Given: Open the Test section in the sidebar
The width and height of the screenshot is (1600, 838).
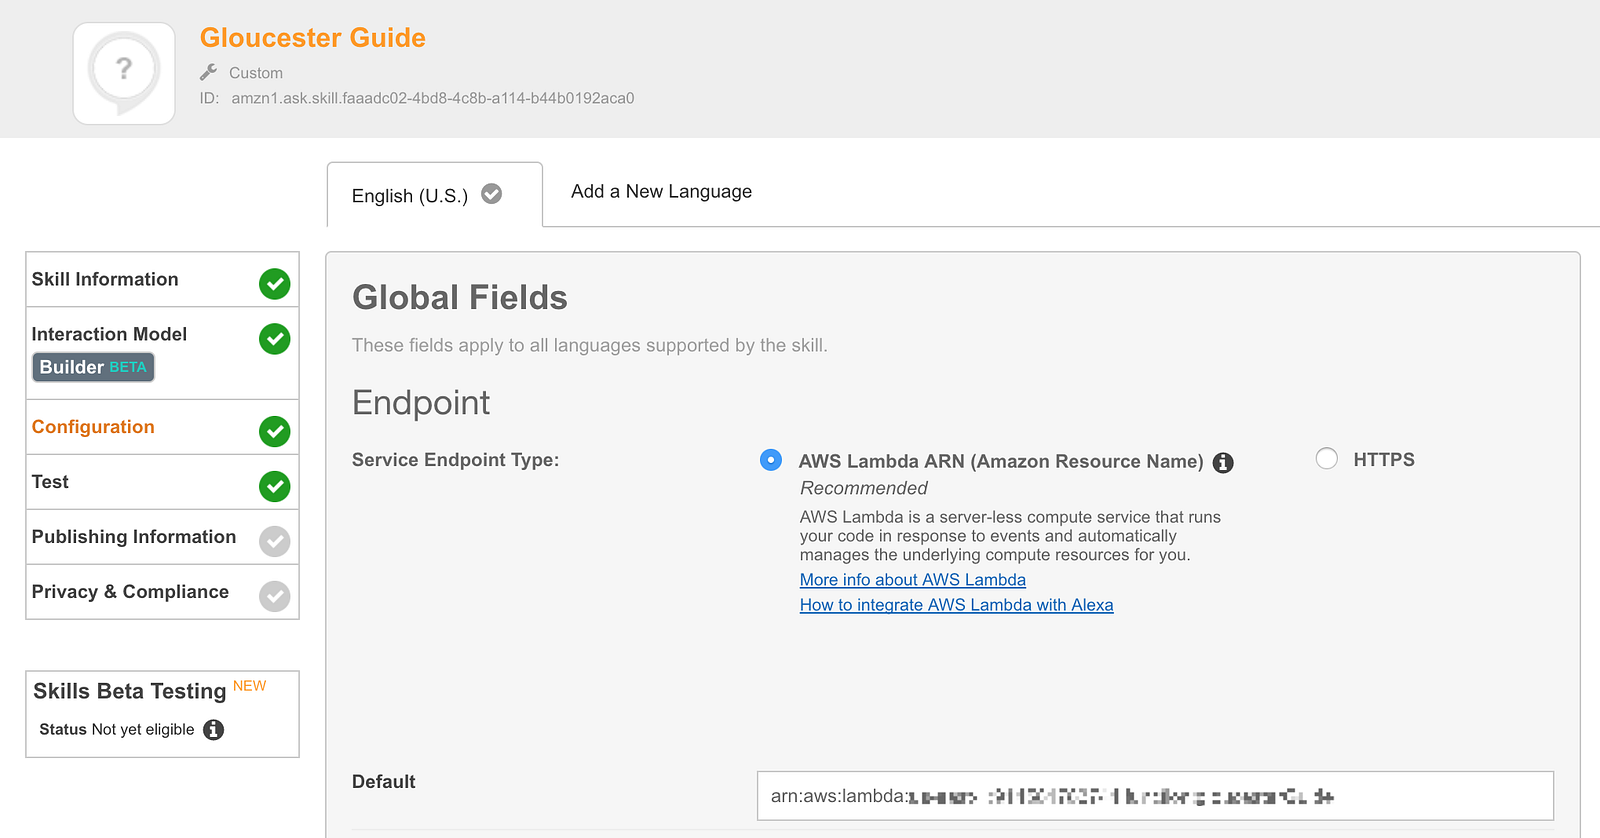Looking at the screenshot, I should [x=50, y=482].
